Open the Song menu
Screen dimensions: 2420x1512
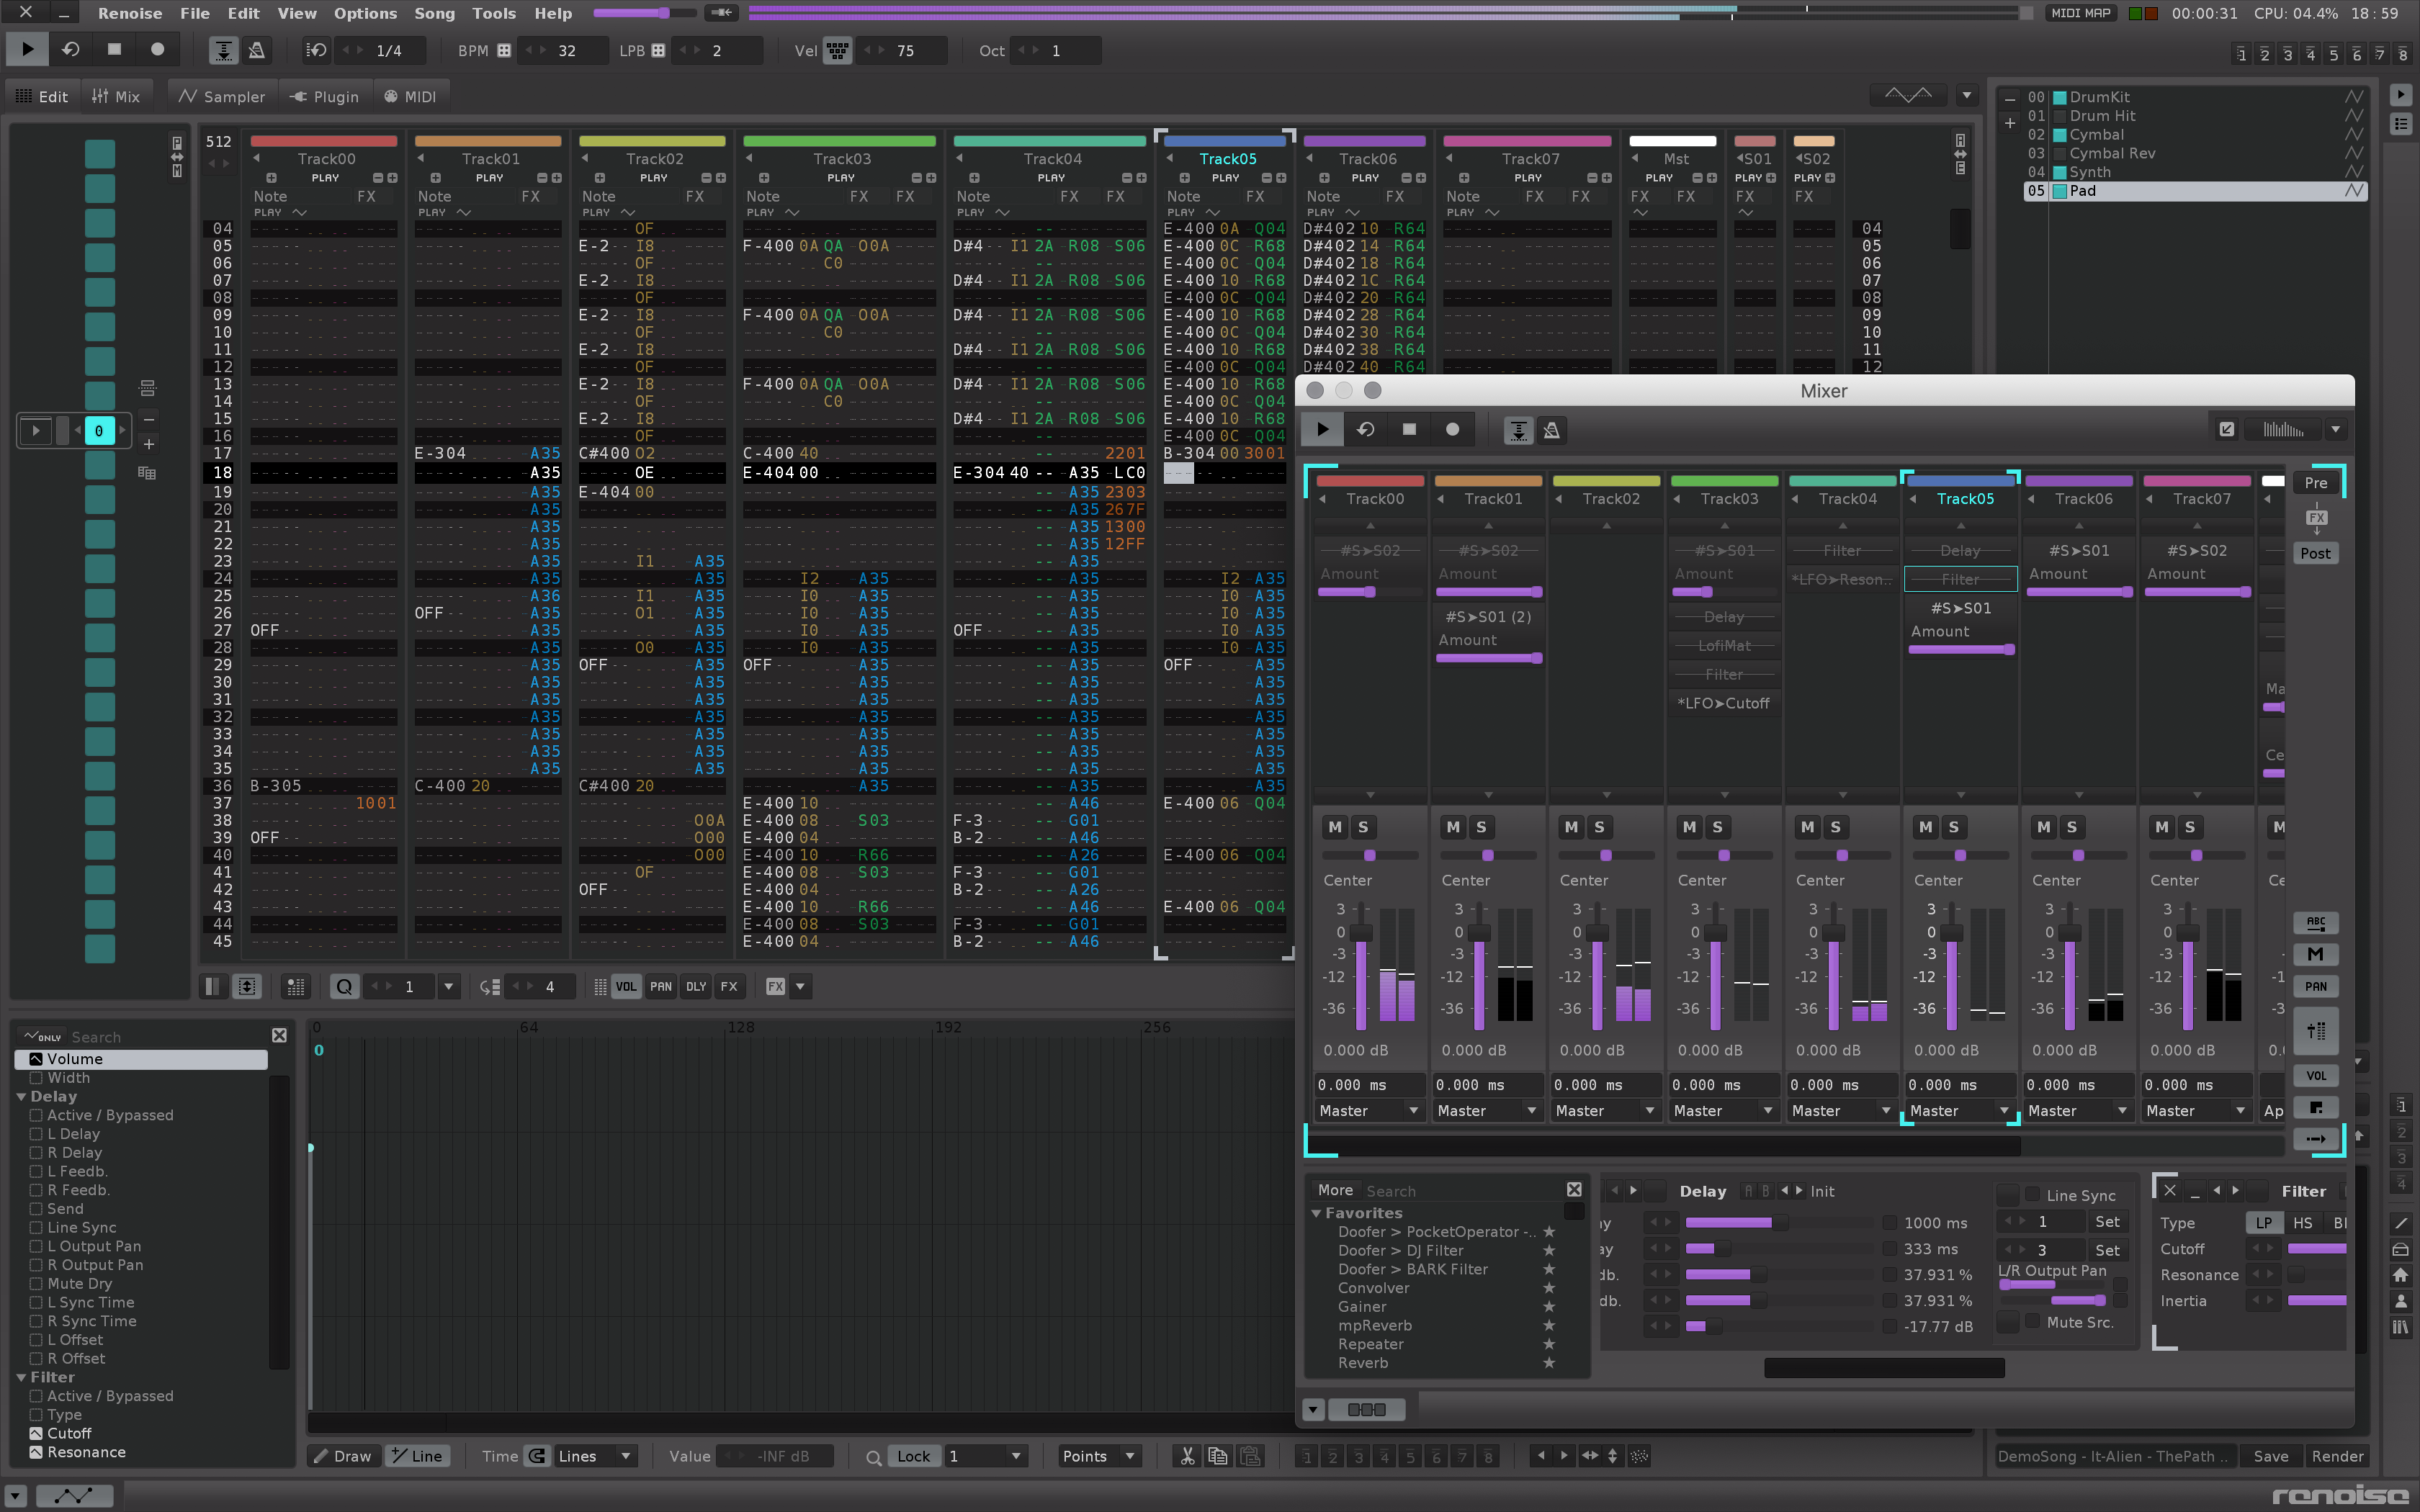click(434, 13)
